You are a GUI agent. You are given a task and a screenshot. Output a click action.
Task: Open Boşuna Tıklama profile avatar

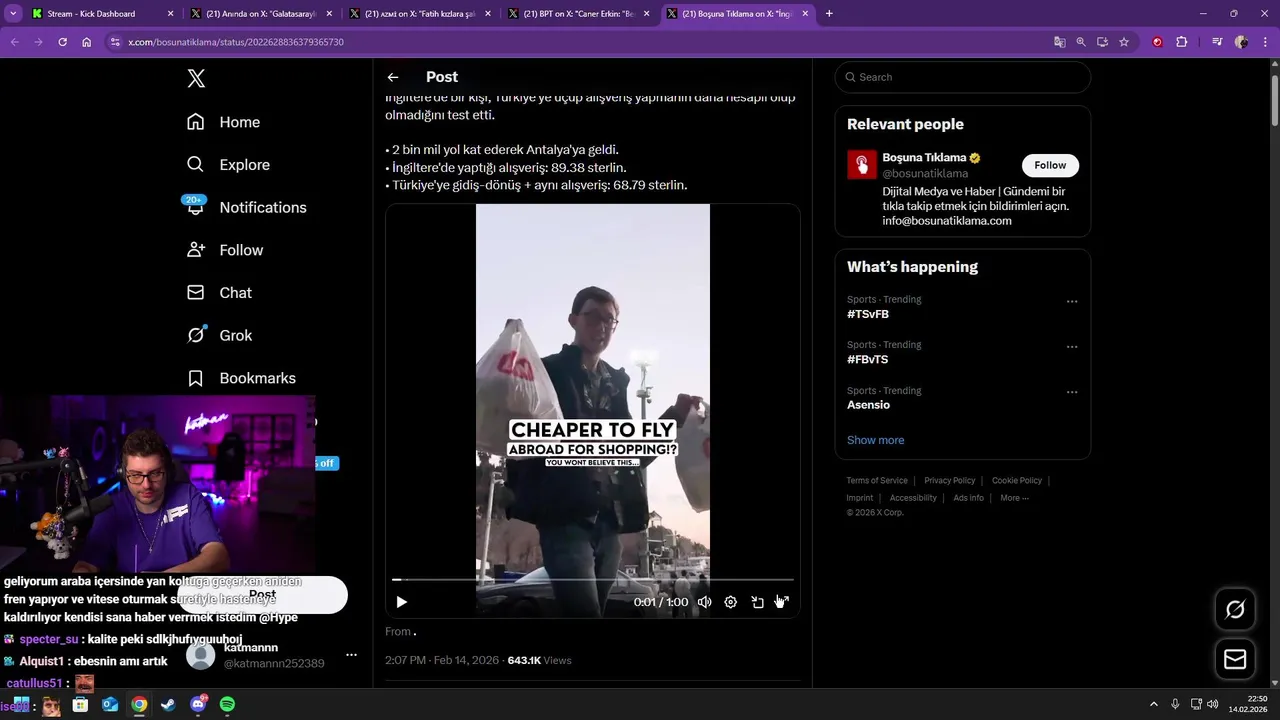tap(862, 165)
